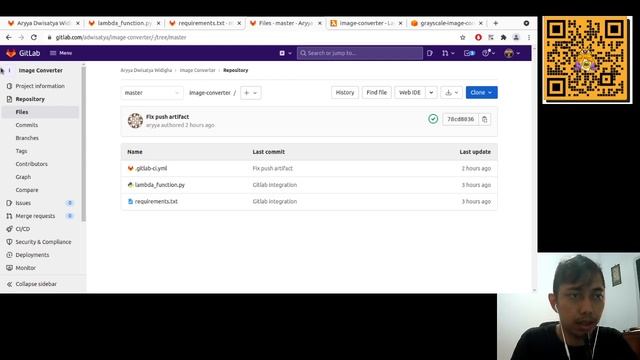Open Branches in the sidebar
This screenshot has height=360, width=640.
(27, 138)
